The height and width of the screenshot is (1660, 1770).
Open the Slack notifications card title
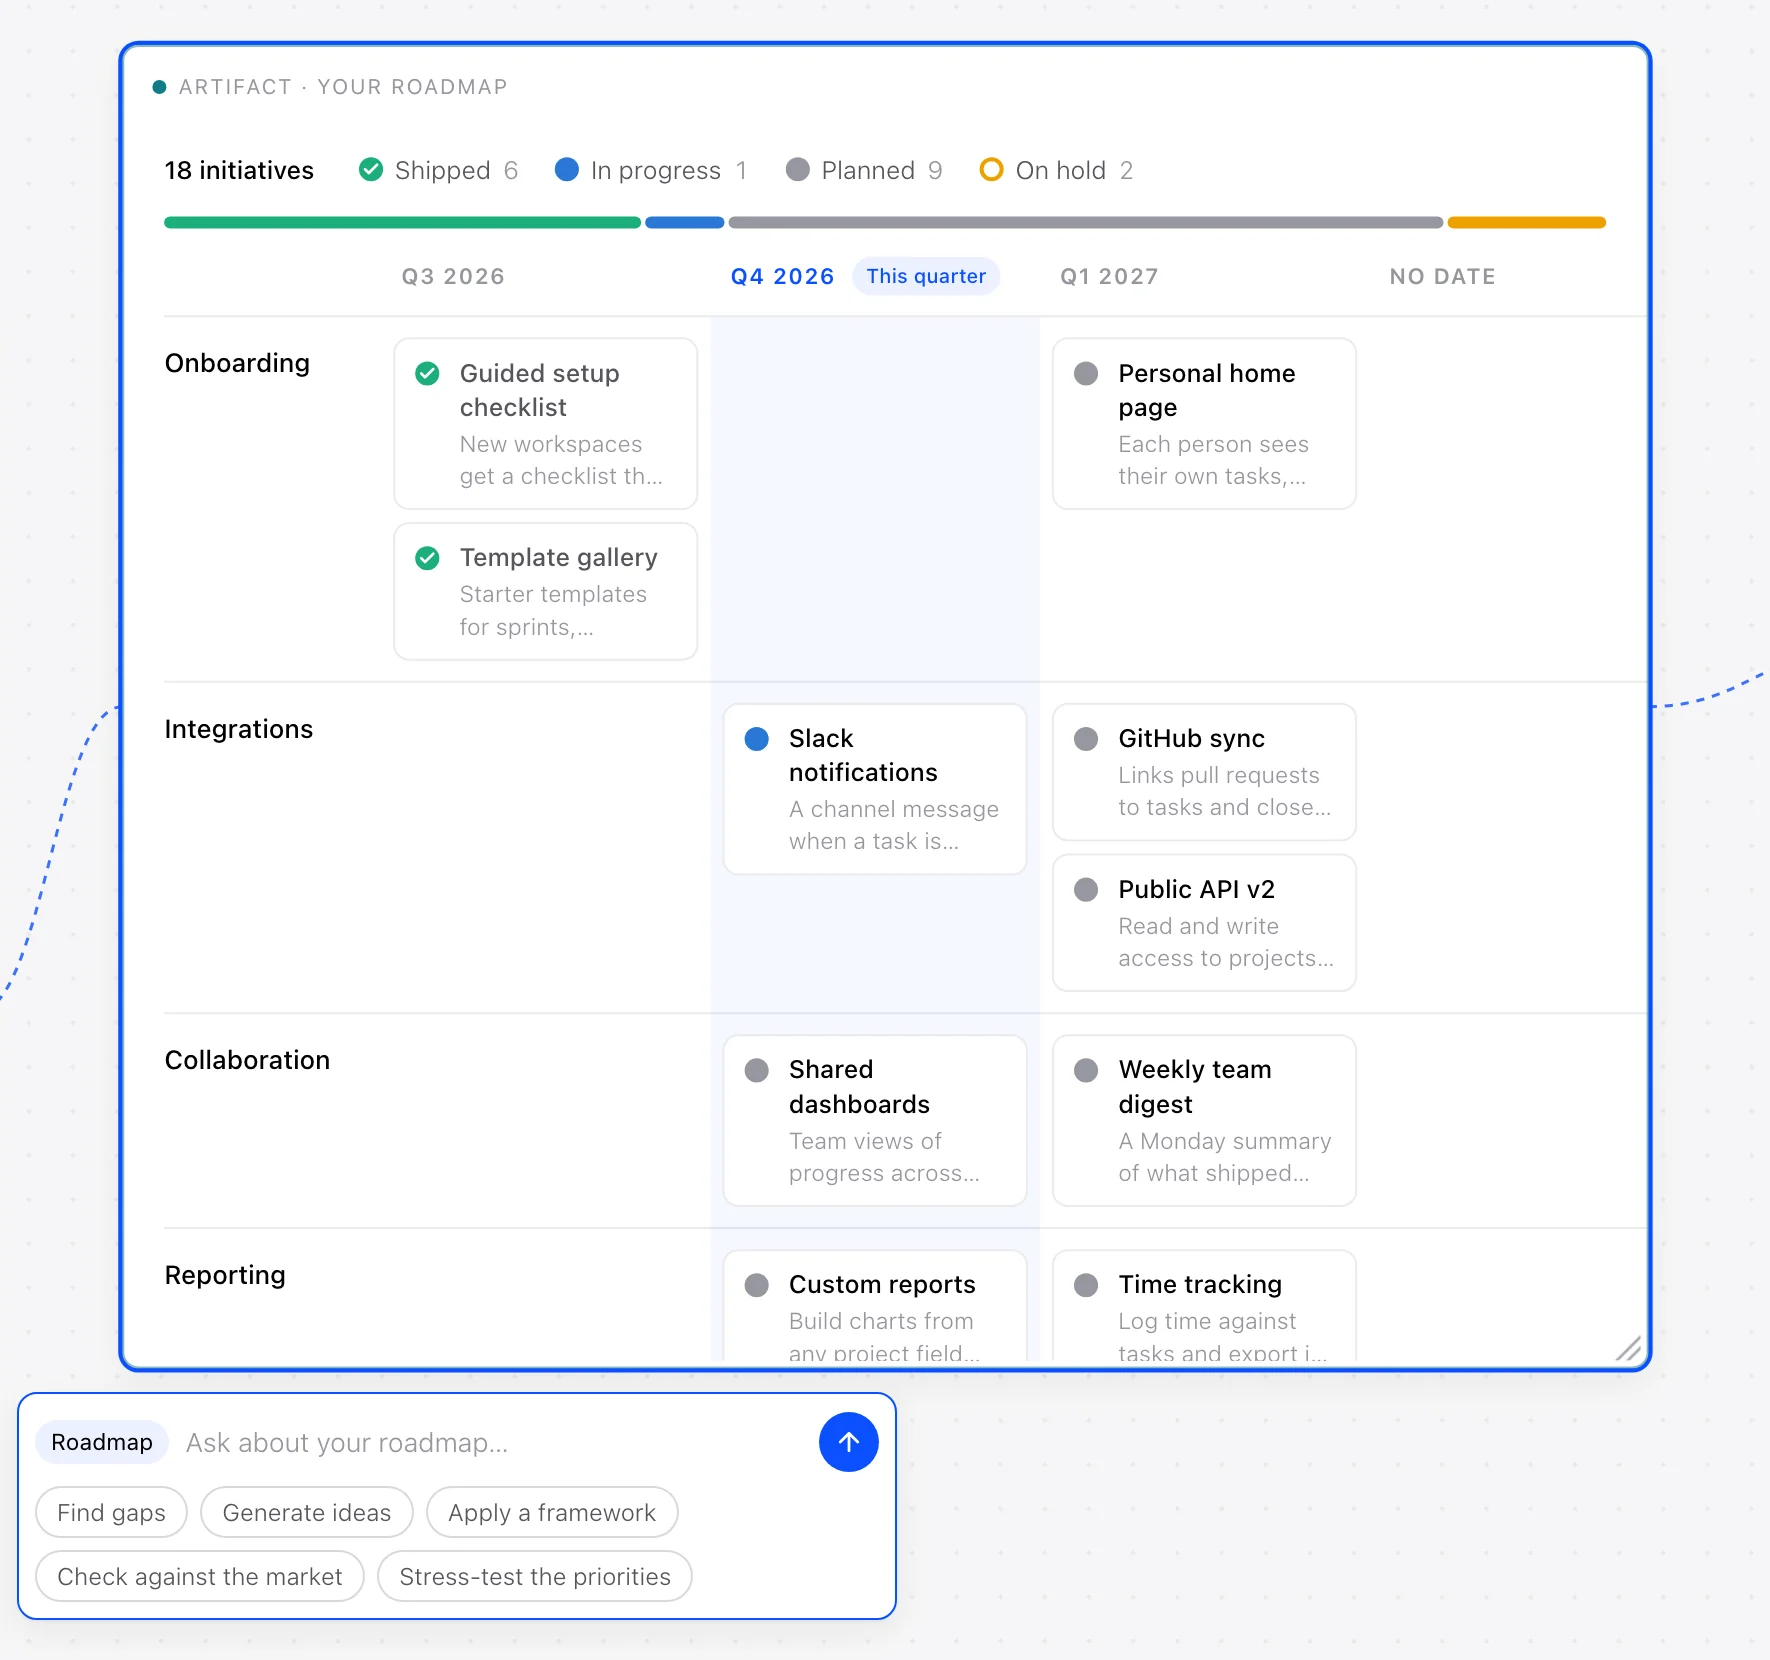coord(862,755)
